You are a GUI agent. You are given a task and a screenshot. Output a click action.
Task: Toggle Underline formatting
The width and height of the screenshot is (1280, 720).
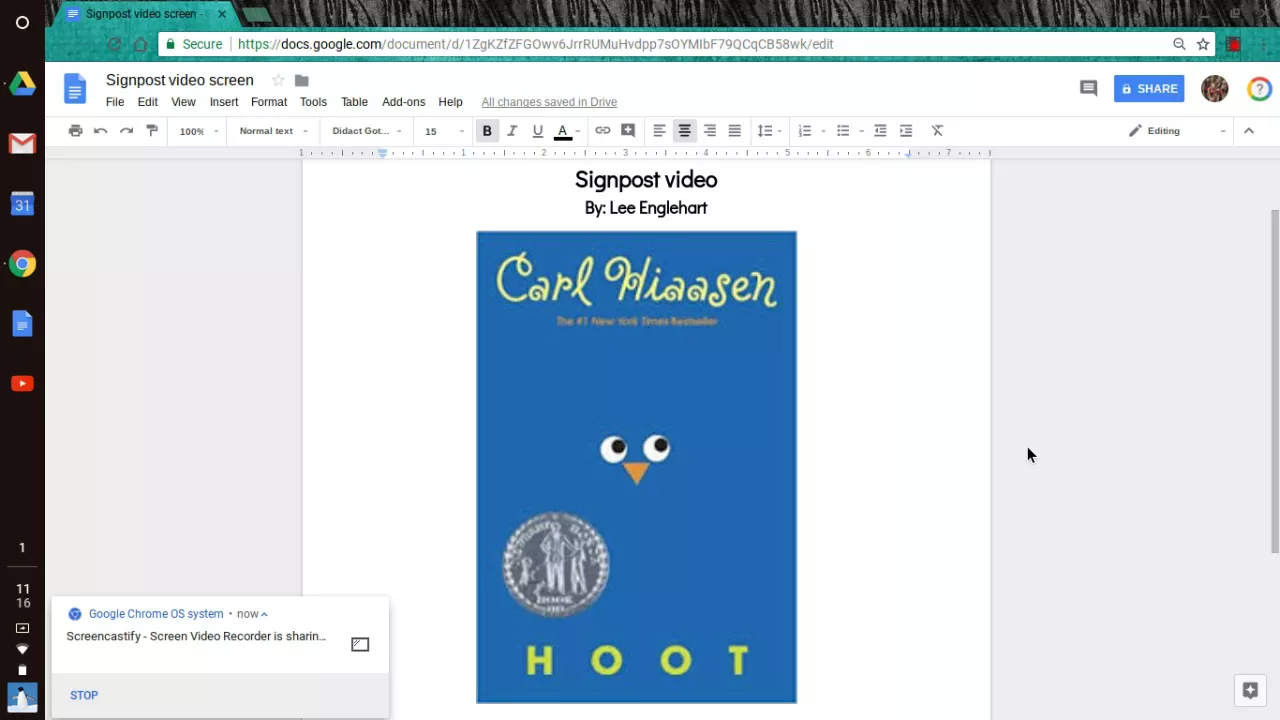click(x=537, y=131)
